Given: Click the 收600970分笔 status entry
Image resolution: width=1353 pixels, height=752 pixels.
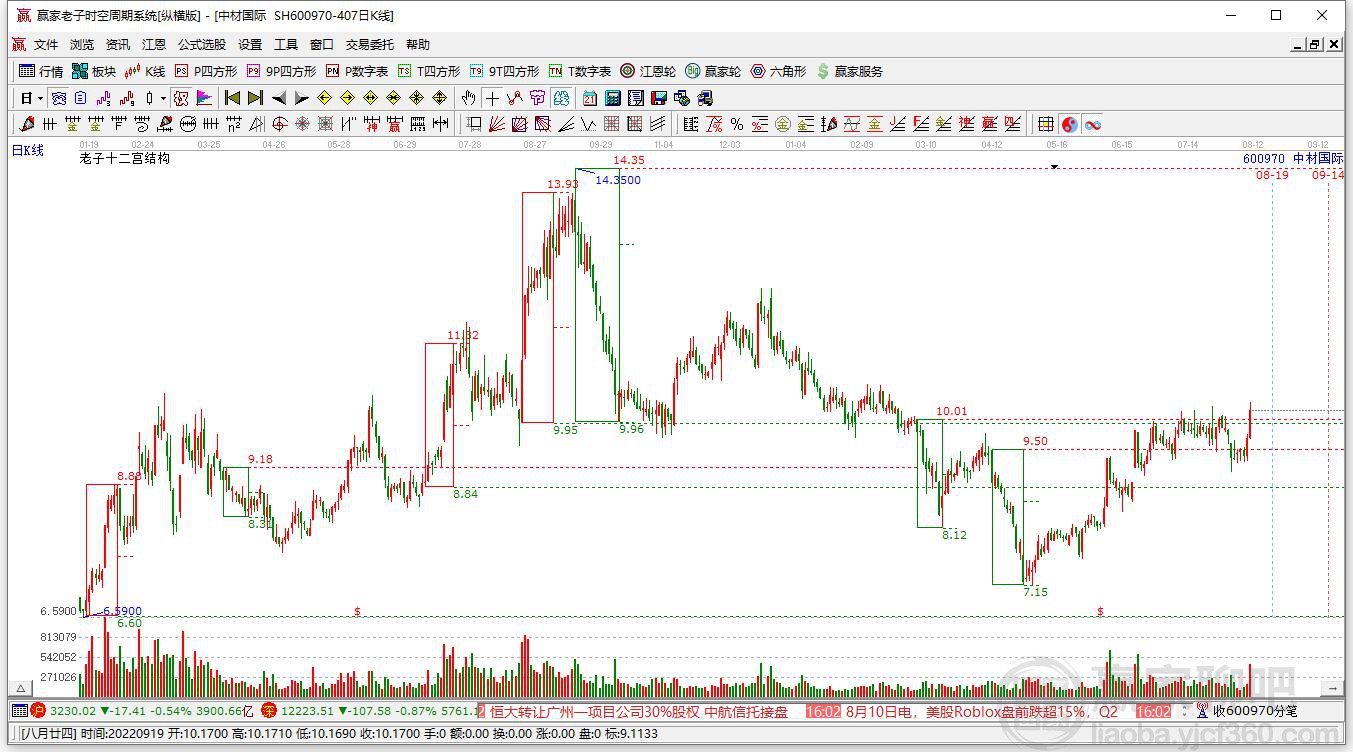Looking at the screenshot, I should click(x=1254, y=711).
